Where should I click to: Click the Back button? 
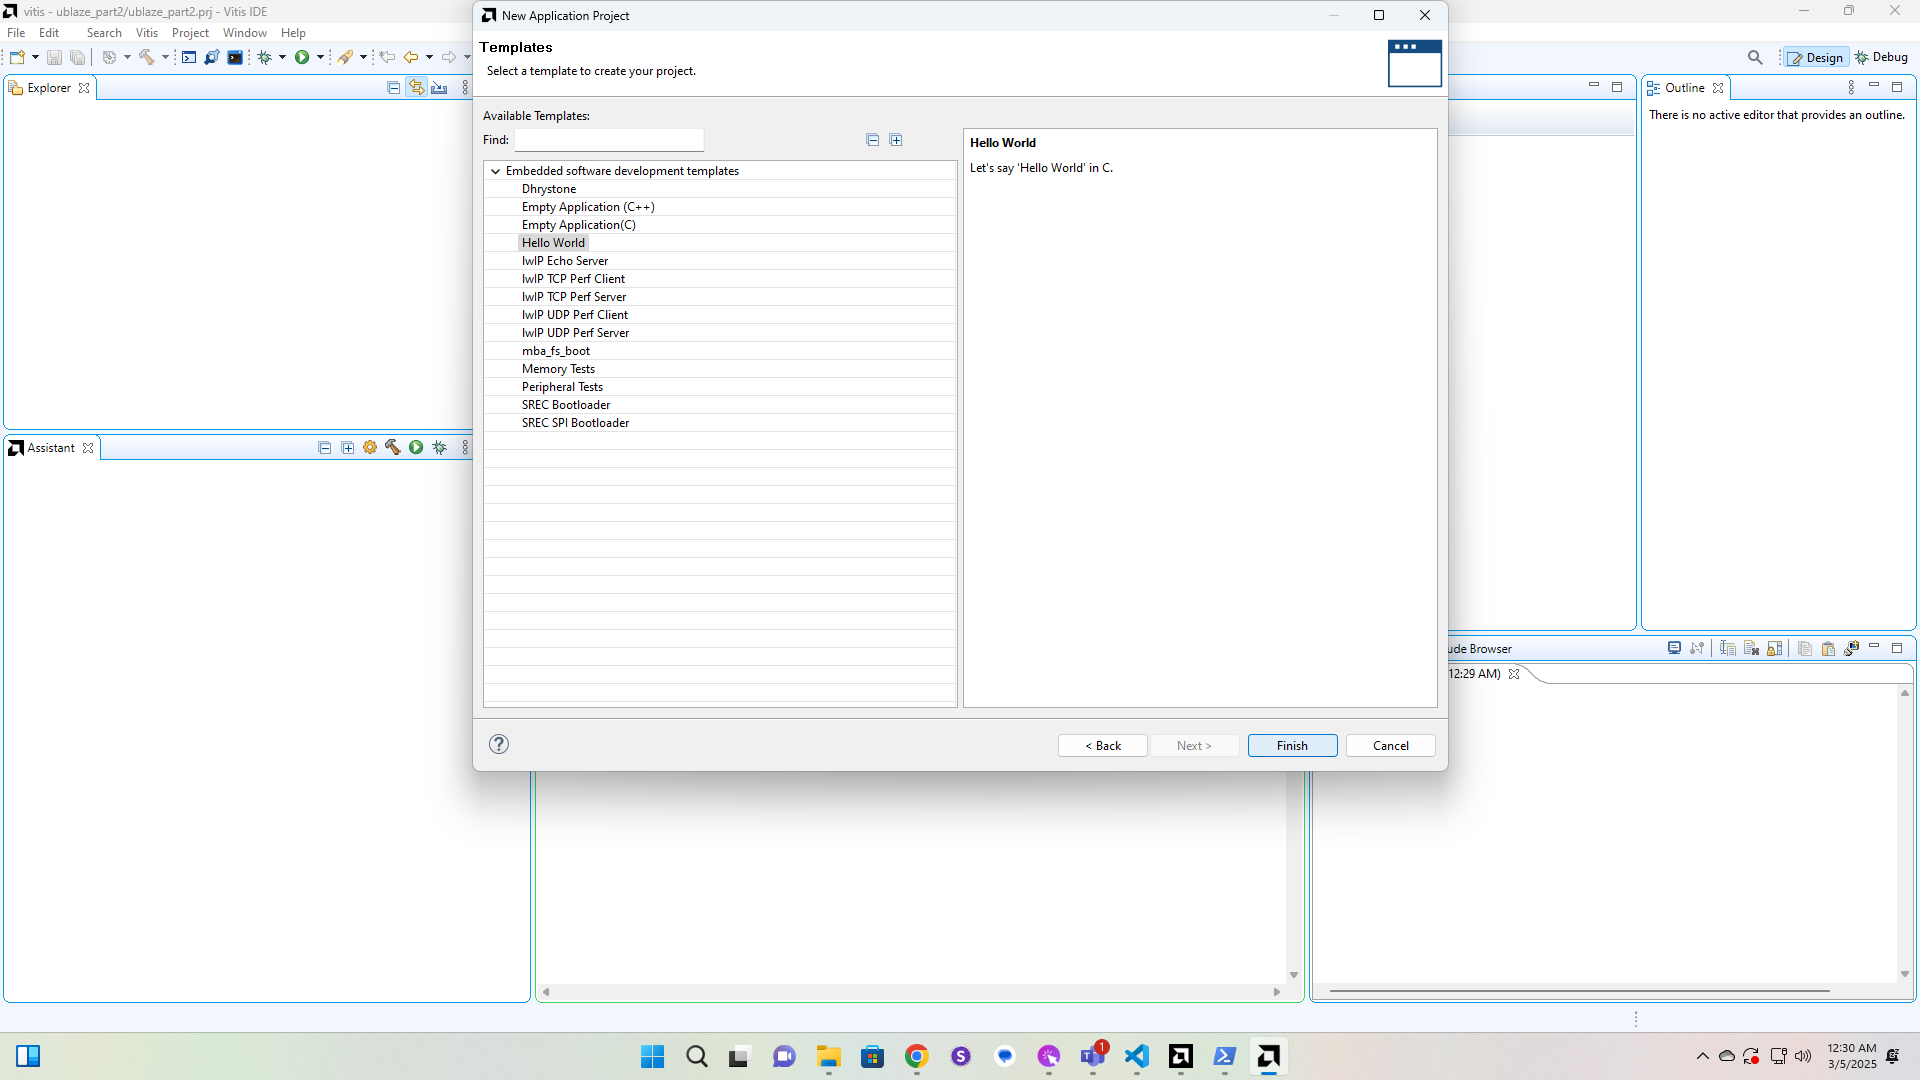(1102, 746)
